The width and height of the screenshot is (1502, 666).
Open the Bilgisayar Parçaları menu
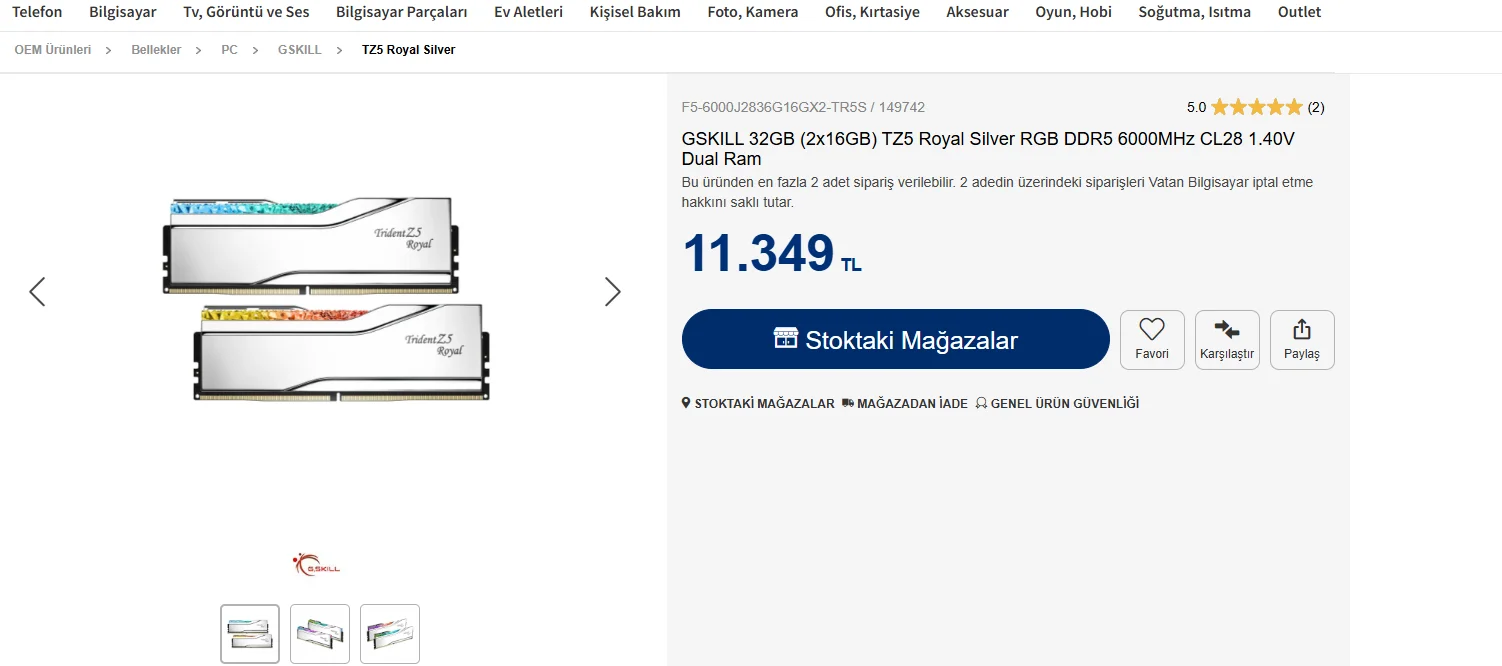click(x=402, y=12)
